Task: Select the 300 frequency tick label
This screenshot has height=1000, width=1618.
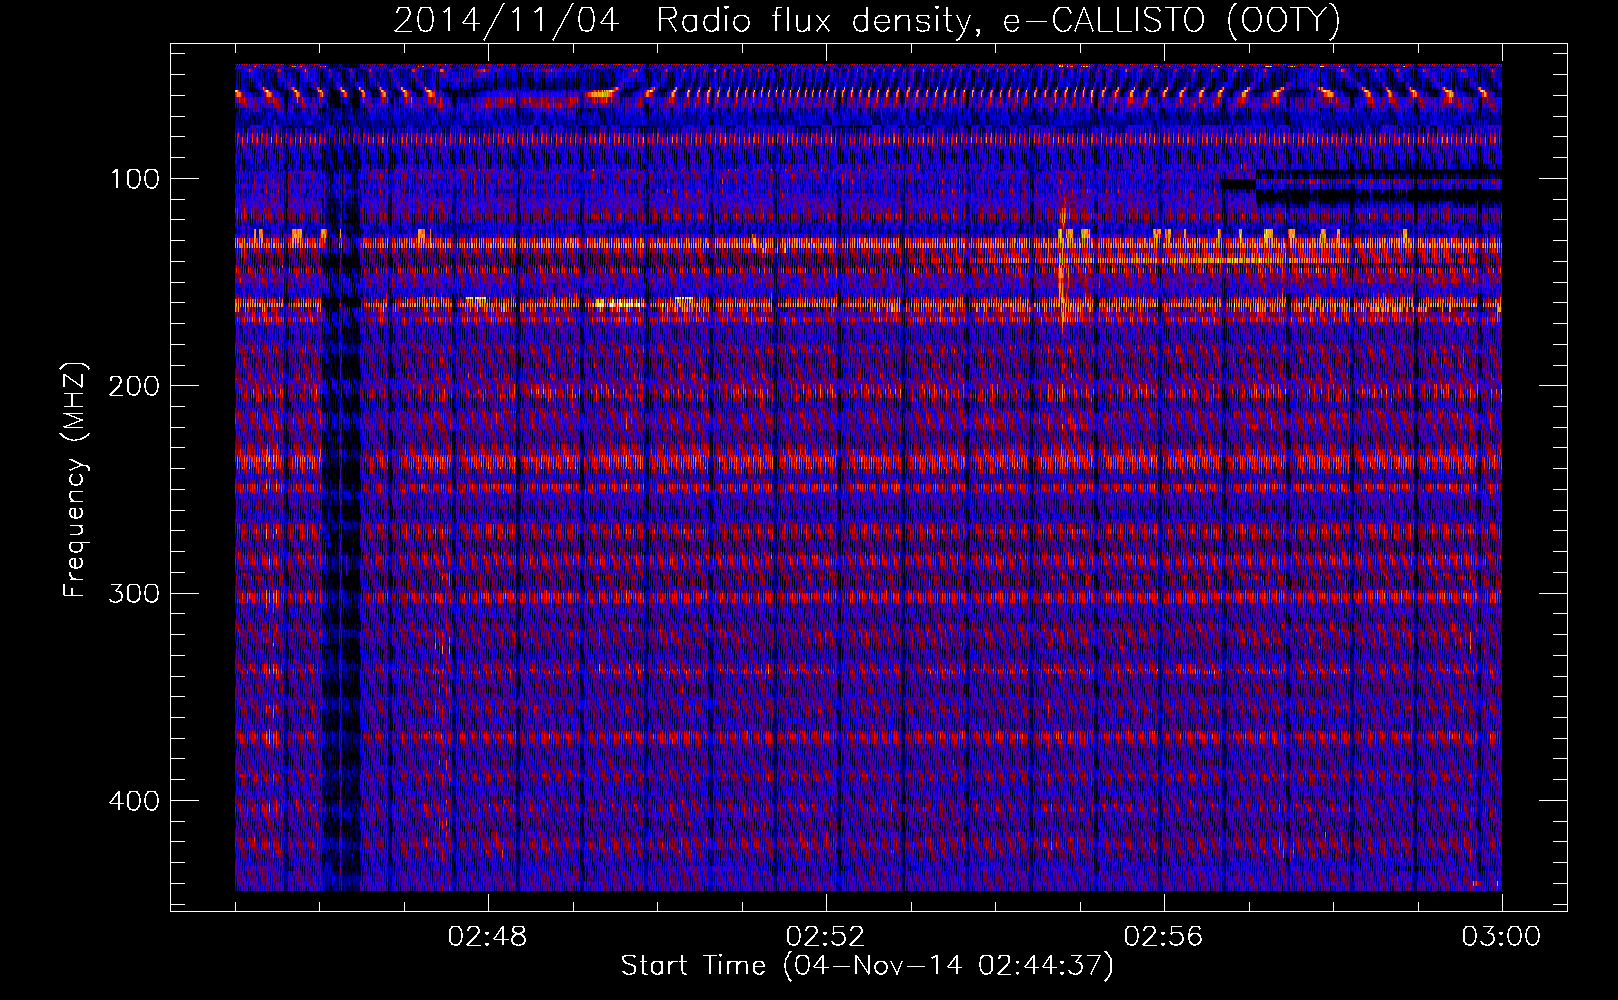Action: click(x=134, y=594)
